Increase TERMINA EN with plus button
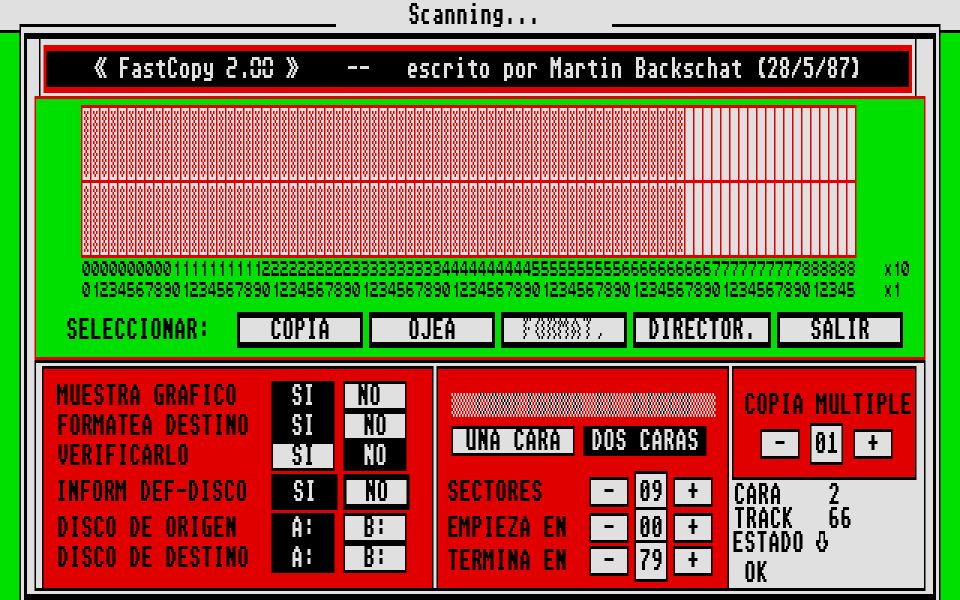Viewport: 960px width, 600px height. point(693,560)
